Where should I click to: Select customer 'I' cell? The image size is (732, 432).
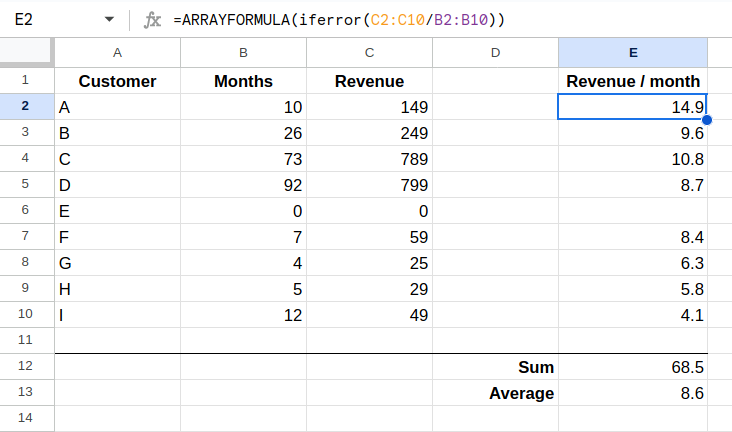click(118, 315)
